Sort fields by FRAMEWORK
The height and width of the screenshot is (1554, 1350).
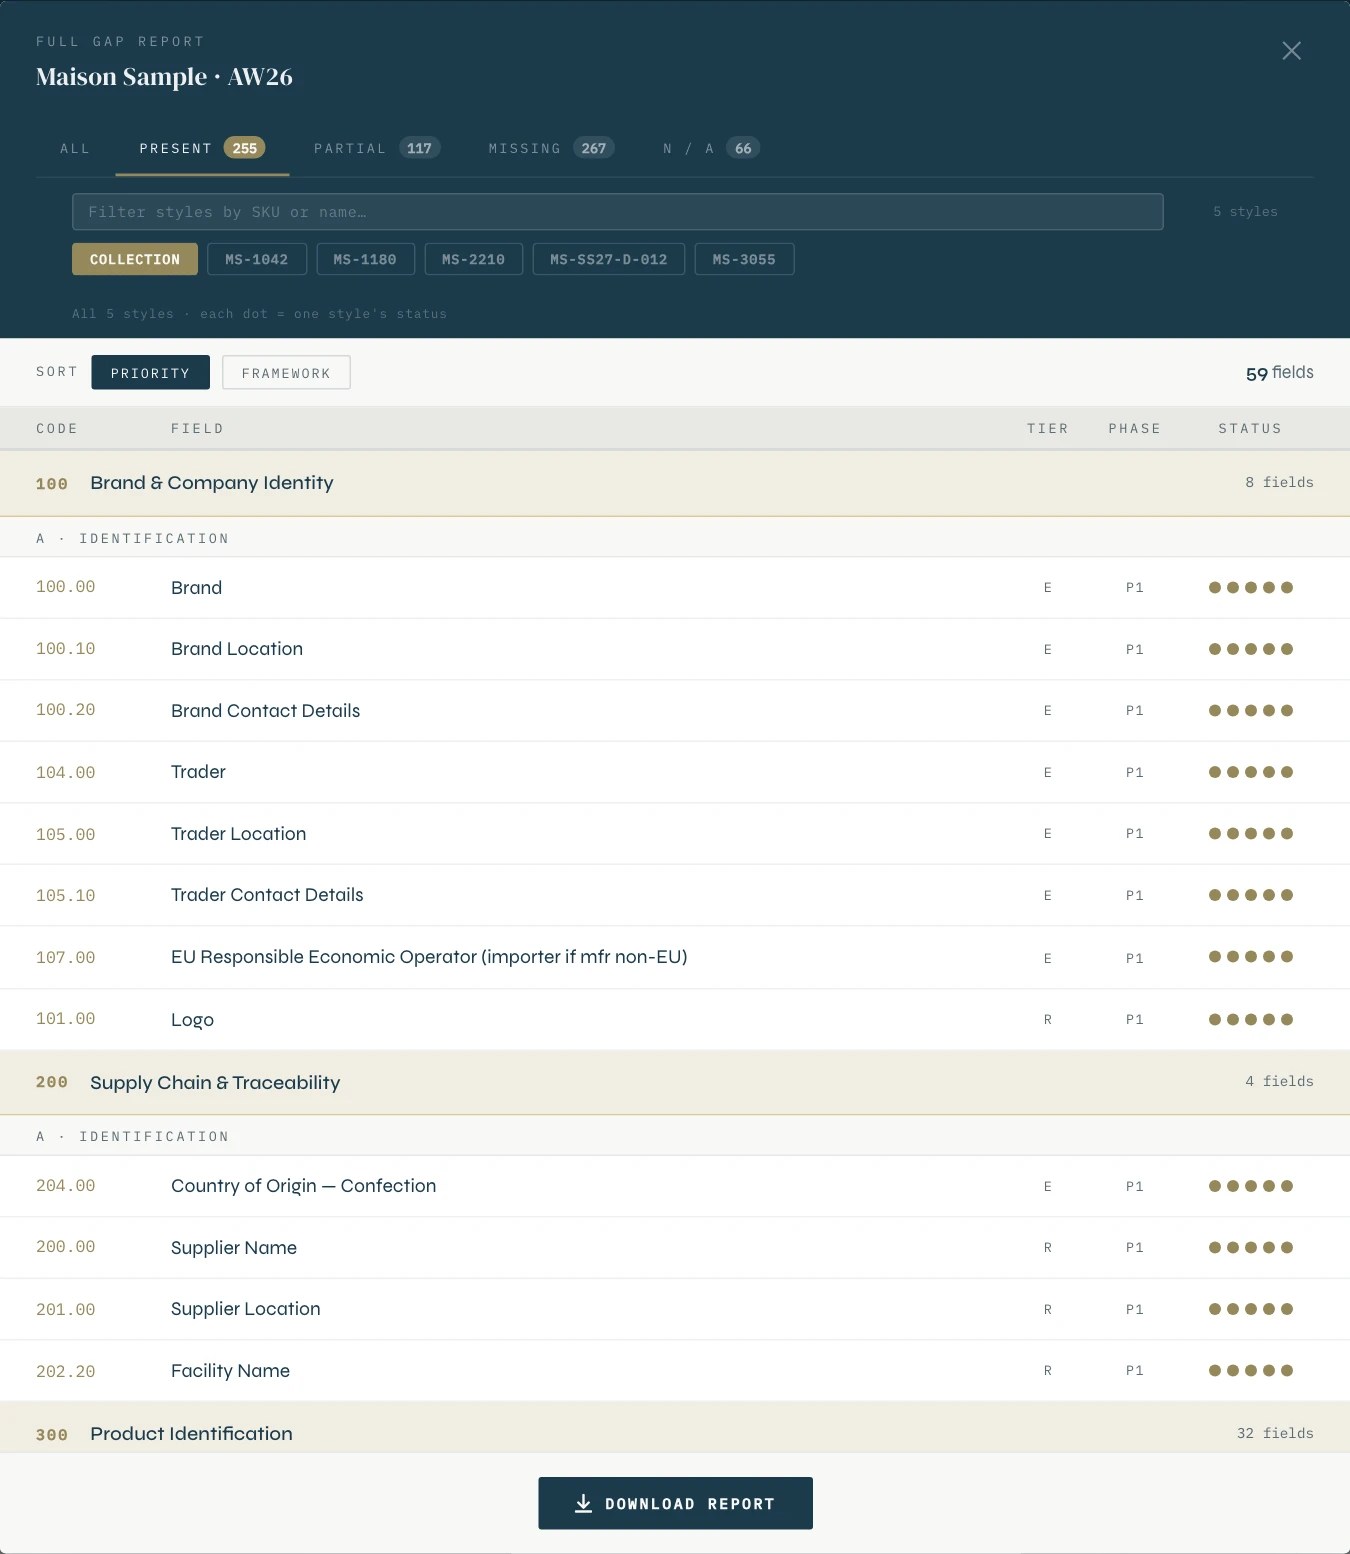(286, 372)
